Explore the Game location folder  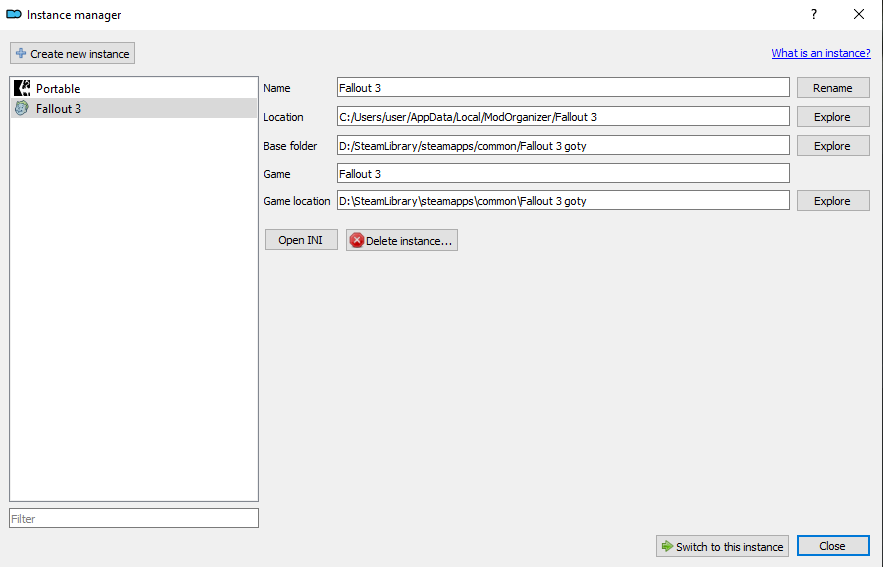pos(833,201)
